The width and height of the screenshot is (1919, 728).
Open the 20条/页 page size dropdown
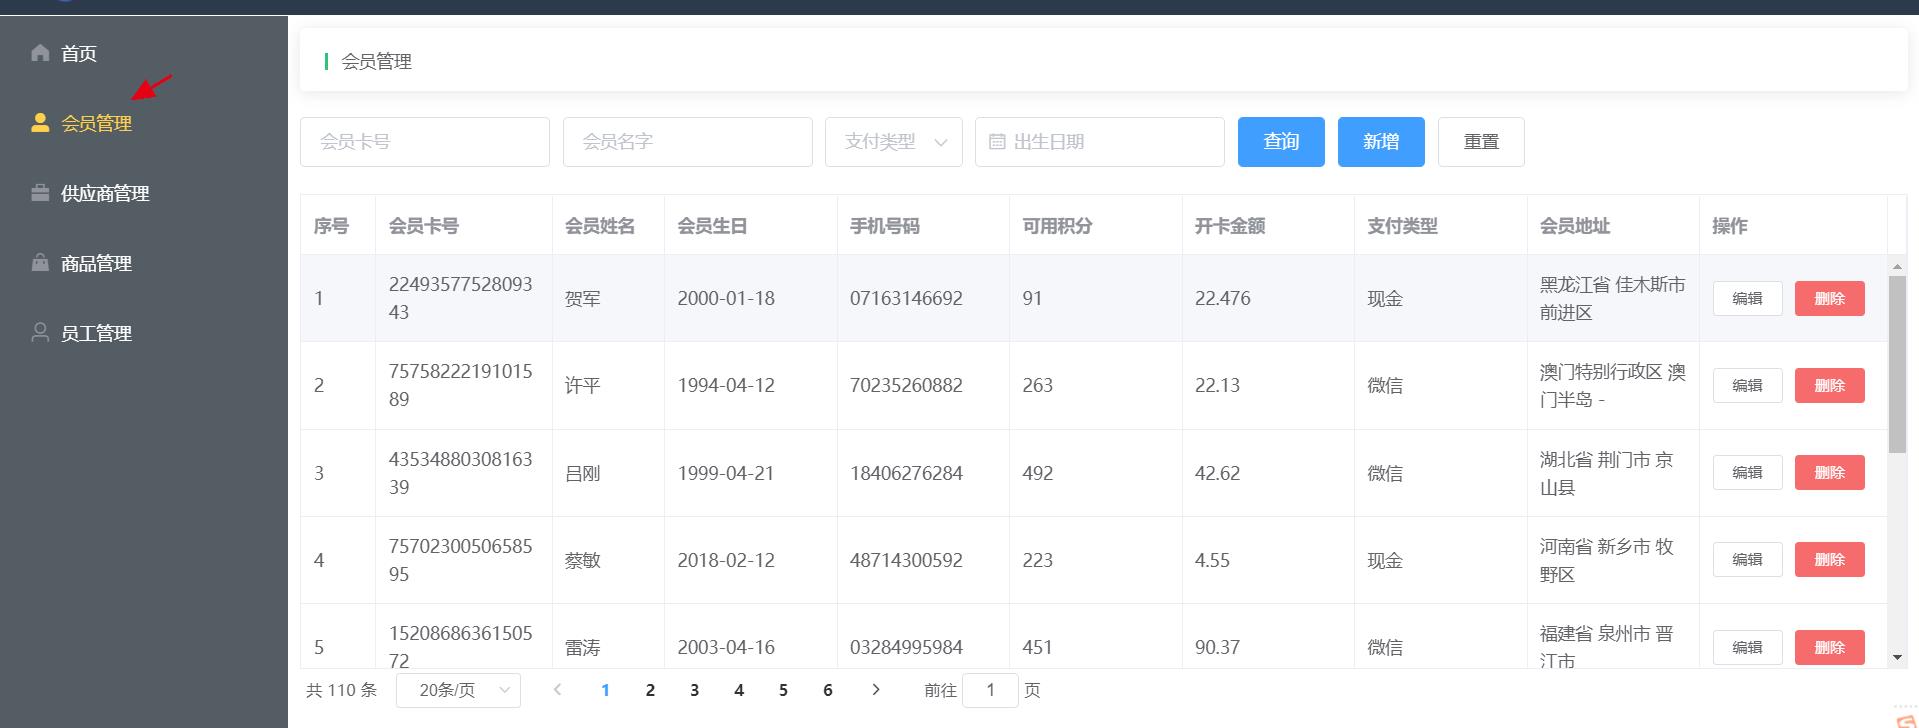click(458, 690)
